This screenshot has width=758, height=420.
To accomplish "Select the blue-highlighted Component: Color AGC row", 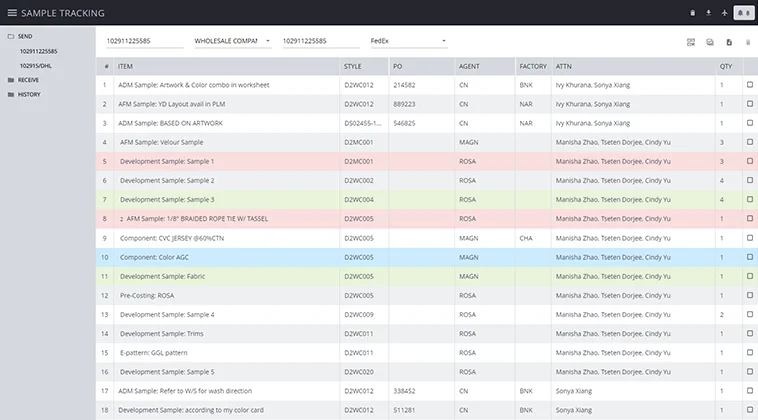I will (427, 257).
